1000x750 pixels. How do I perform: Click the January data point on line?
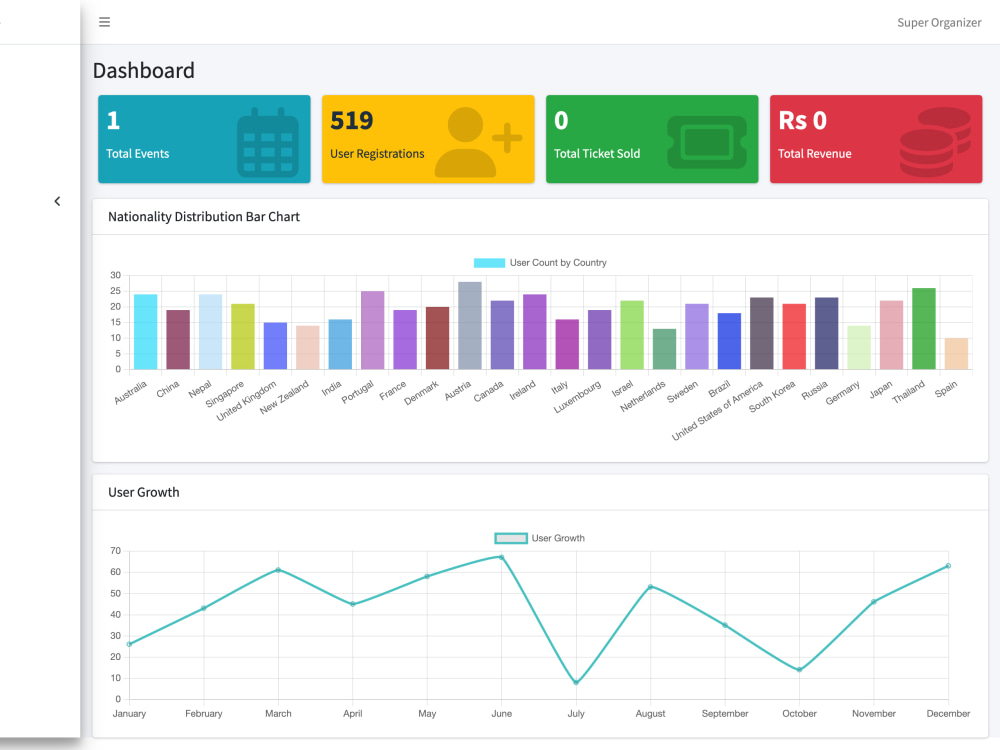tap(129, 644)
